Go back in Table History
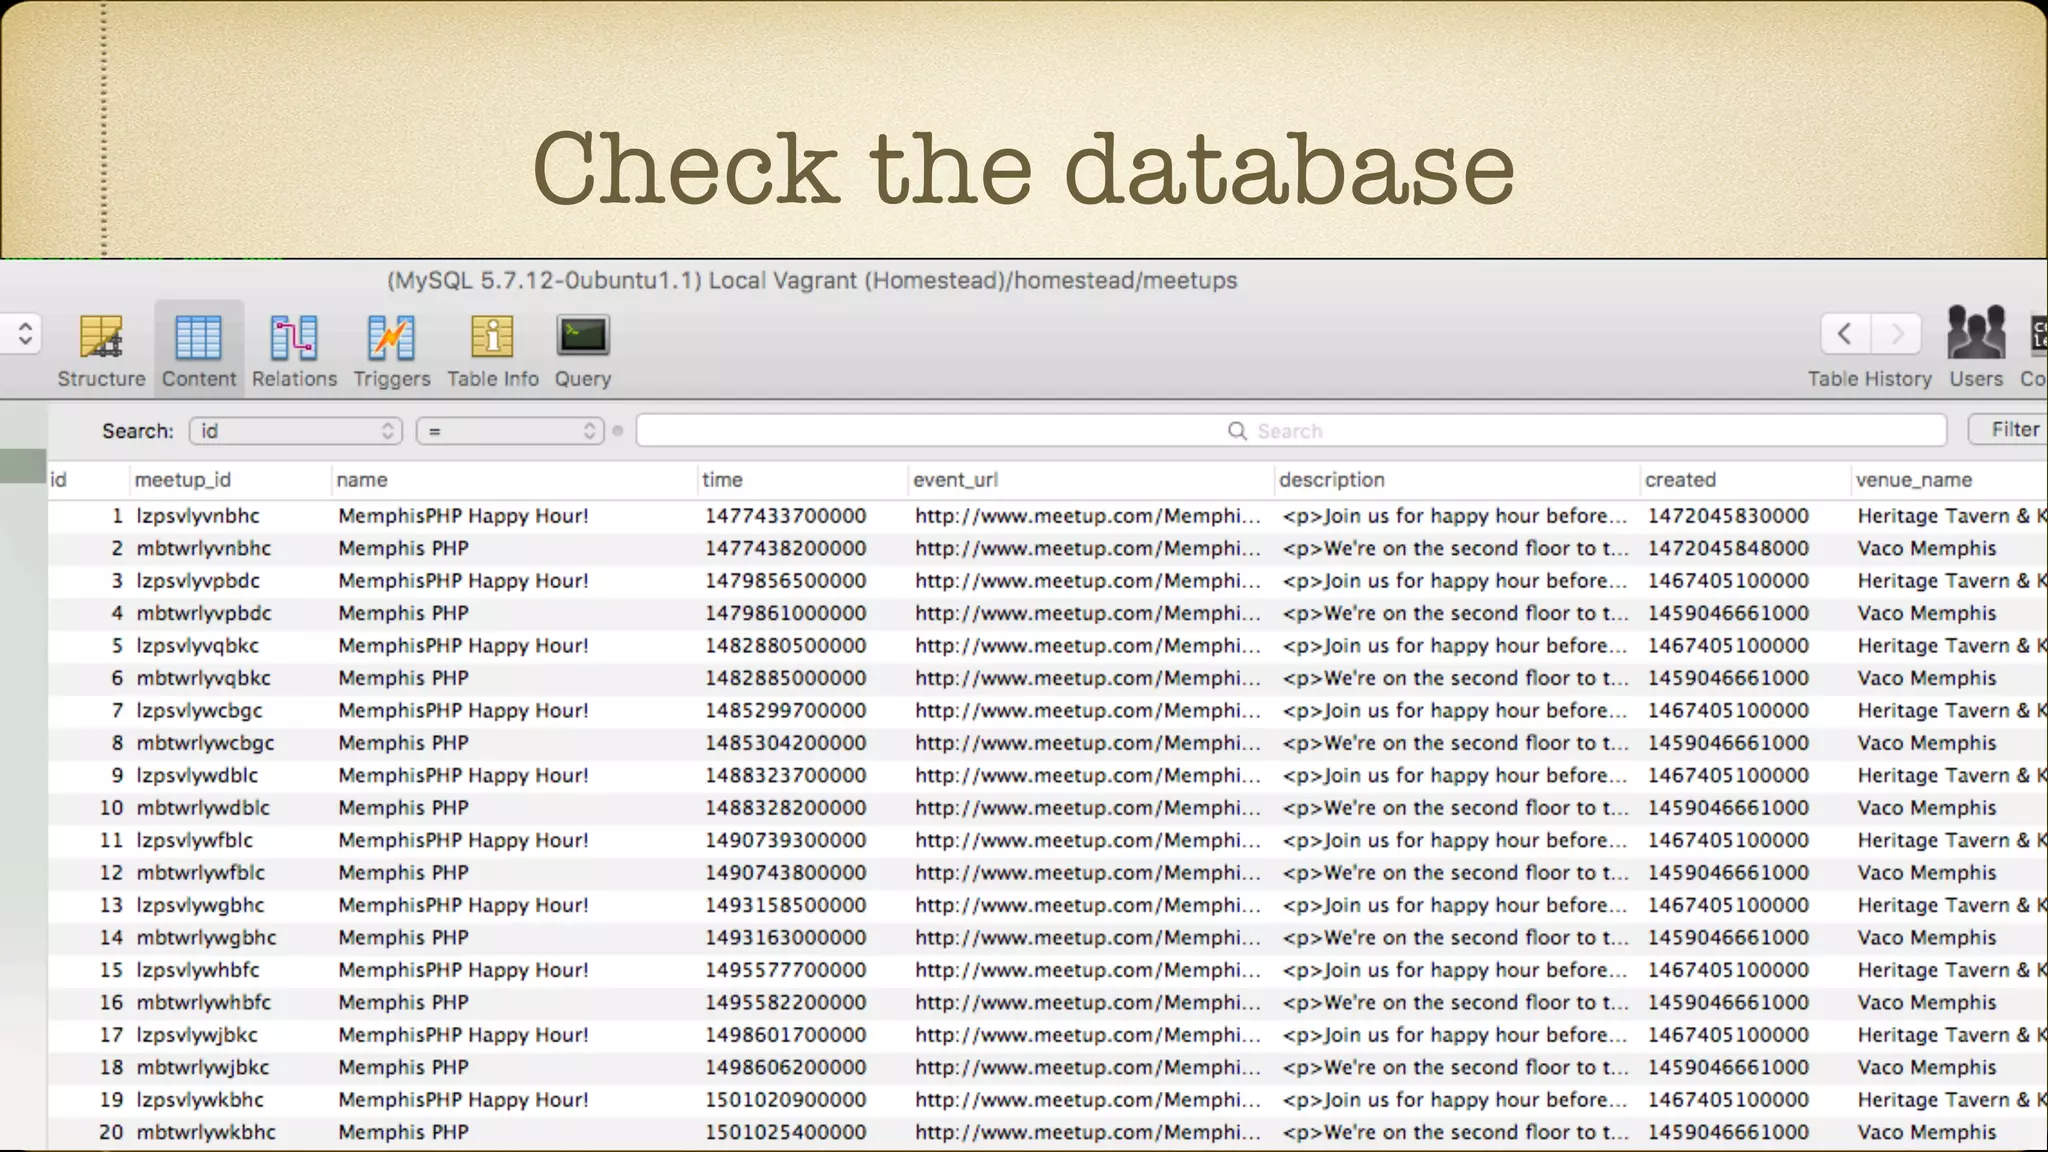This screenshot has width=2048, height=1152. click(x=1845, y=334)
